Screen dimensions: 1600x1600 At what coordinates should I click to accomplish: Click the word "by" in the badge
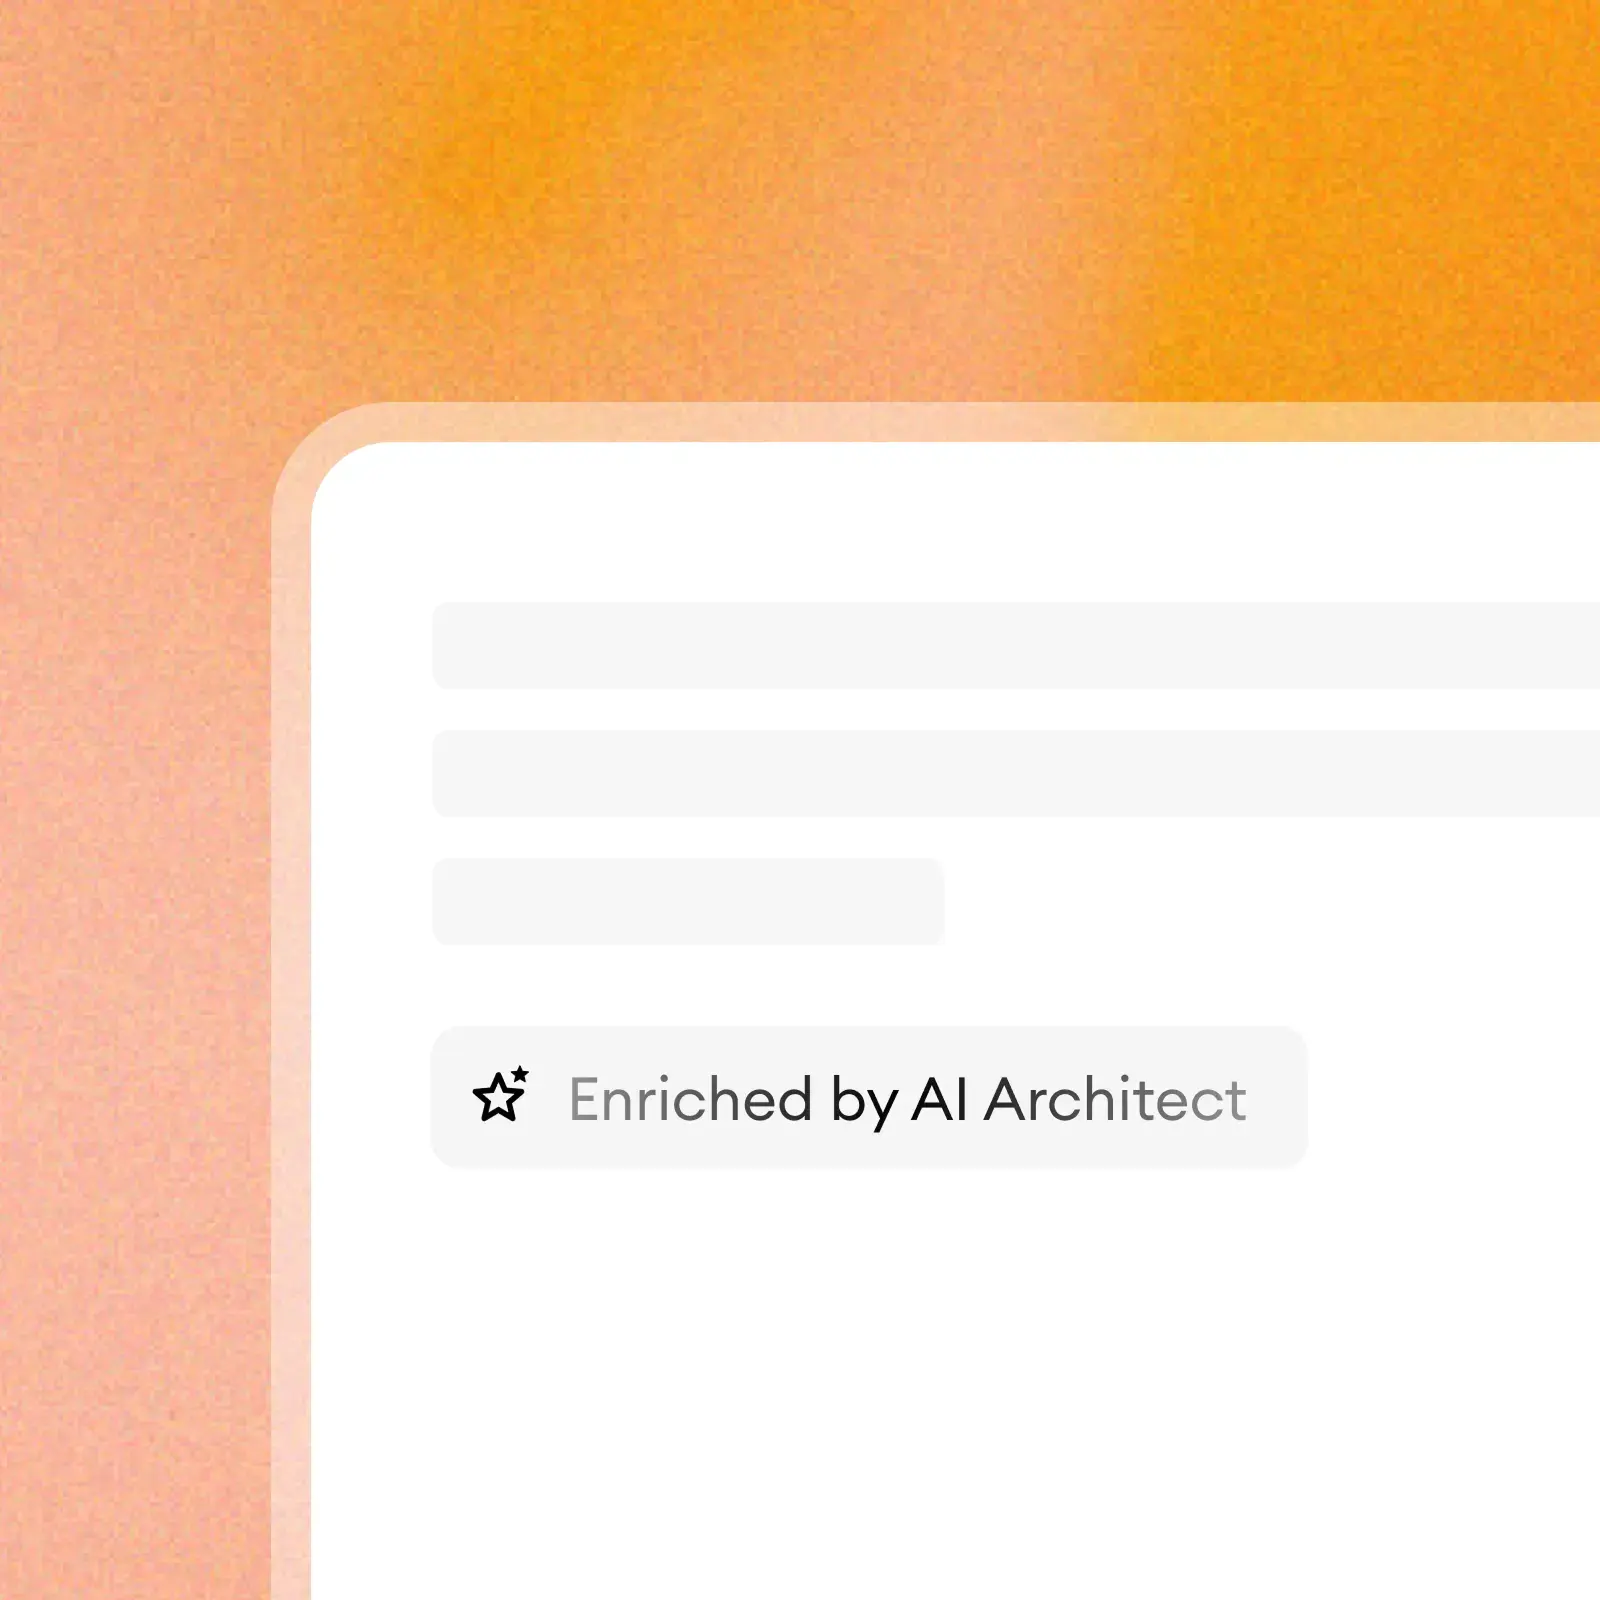coord(863,1103)
